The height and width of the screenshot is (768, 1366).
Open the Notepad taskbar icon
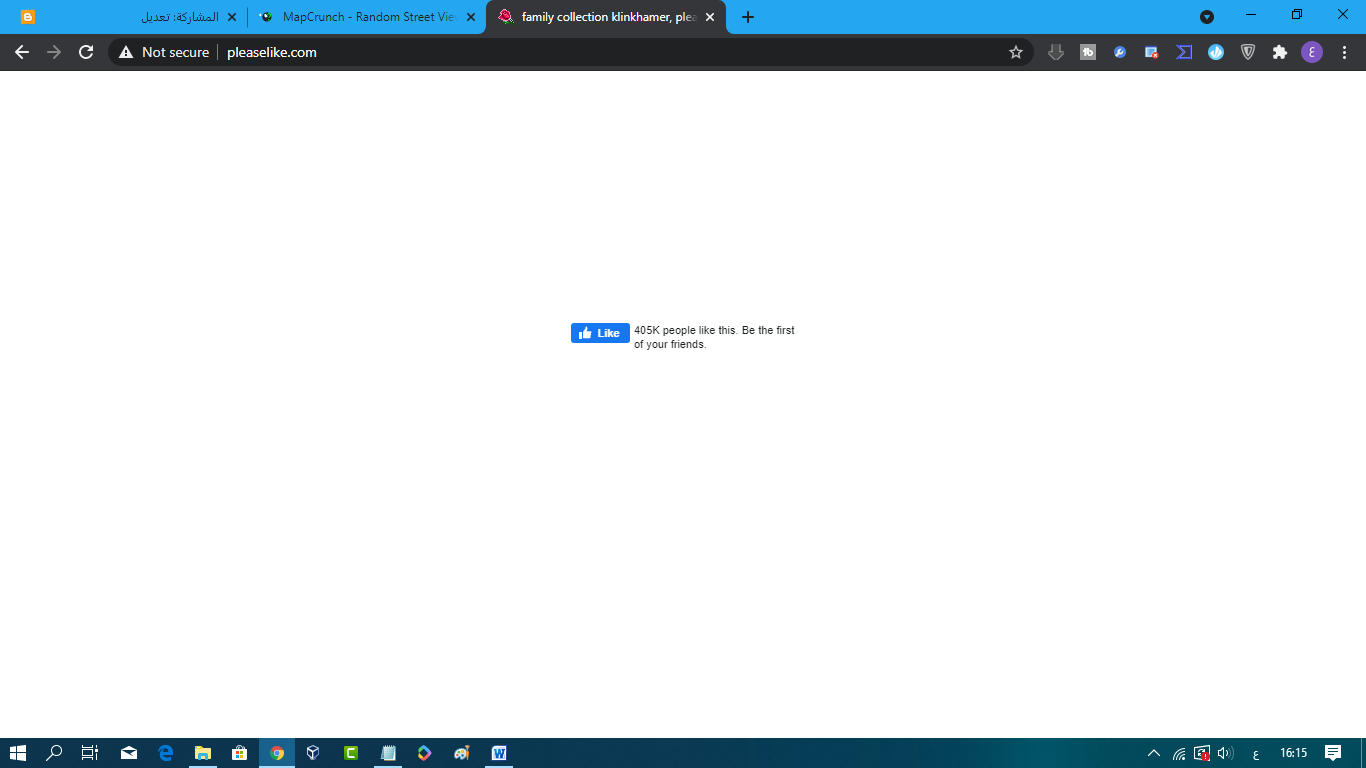tap(388, 753)
